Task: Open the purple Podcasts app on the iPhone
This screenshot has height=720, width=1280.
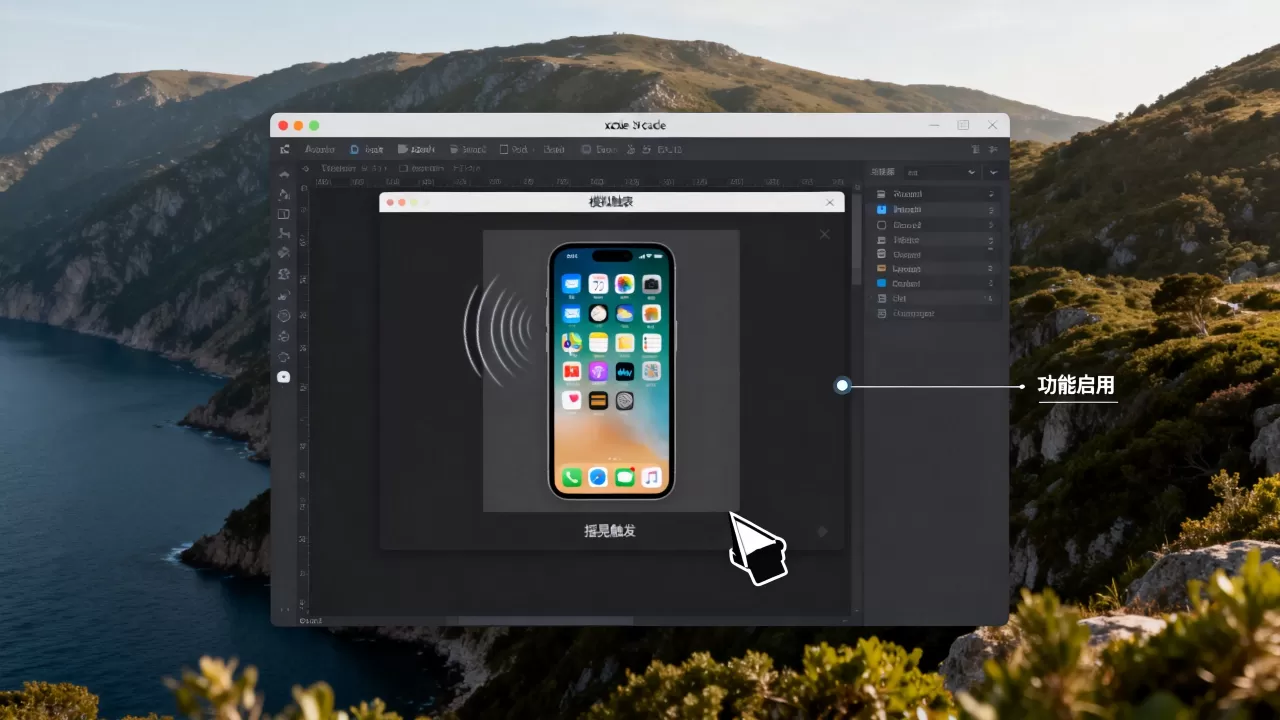Action: pos(598,372)
